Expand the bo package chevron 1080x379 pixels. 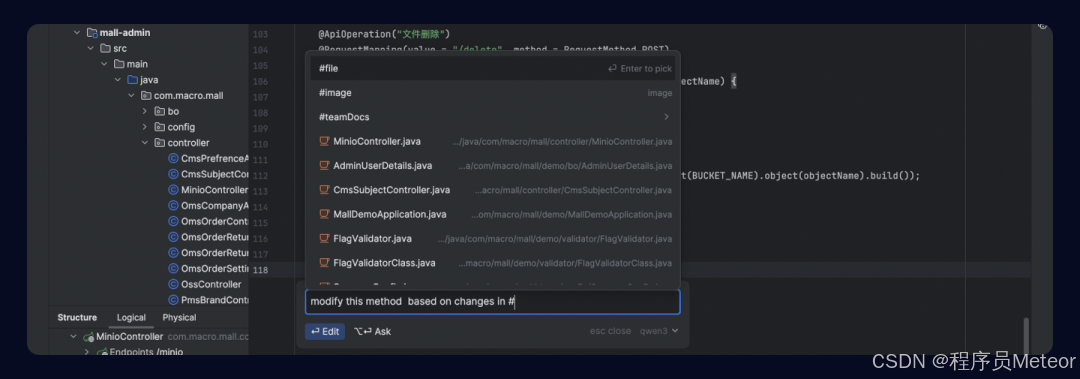[145, 111]
